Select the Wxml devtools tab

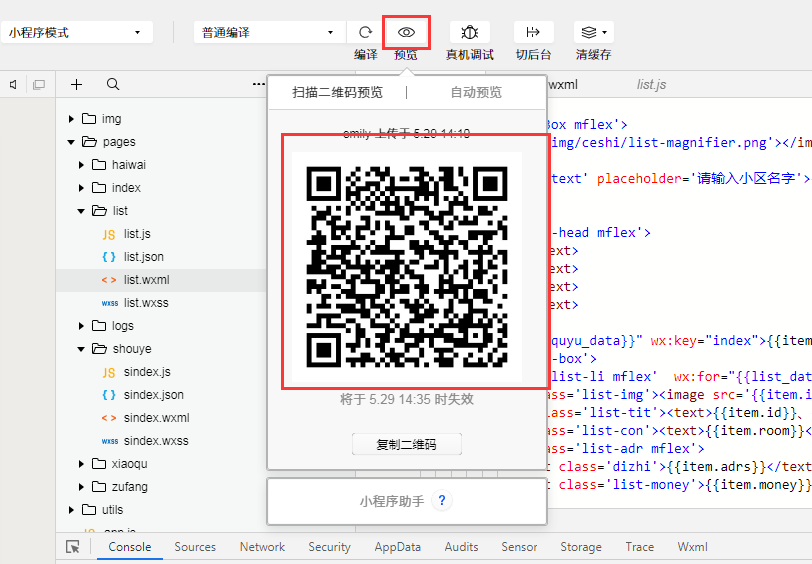[692, 547]
